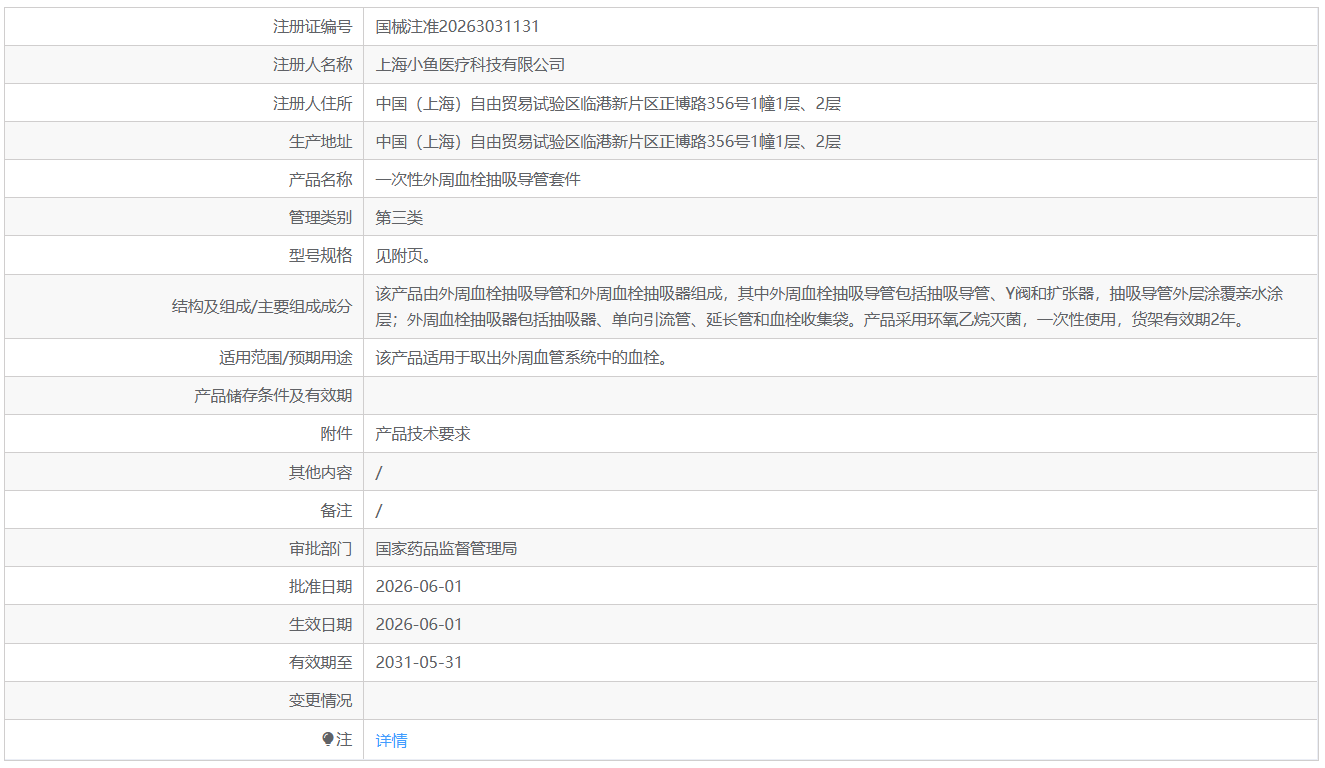Click the 注册证编号 label

click(x=313, y=27)
